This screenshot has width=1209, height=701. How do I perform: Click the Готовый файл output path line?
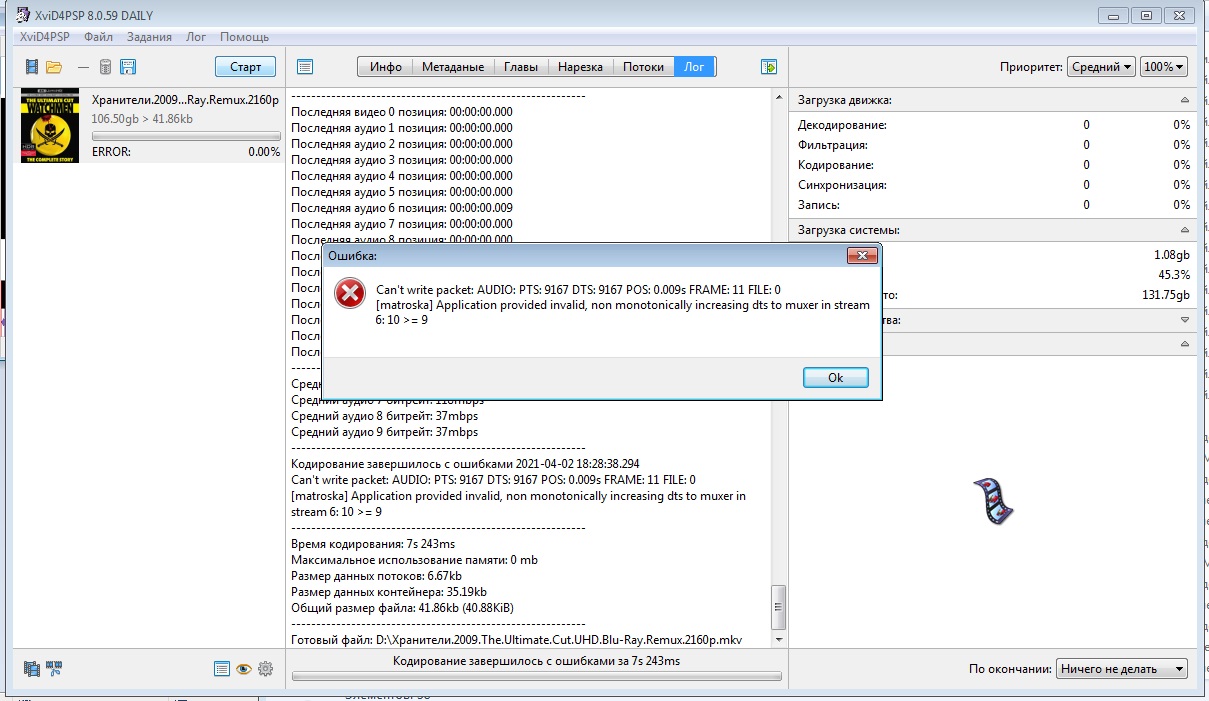[517, 640]
